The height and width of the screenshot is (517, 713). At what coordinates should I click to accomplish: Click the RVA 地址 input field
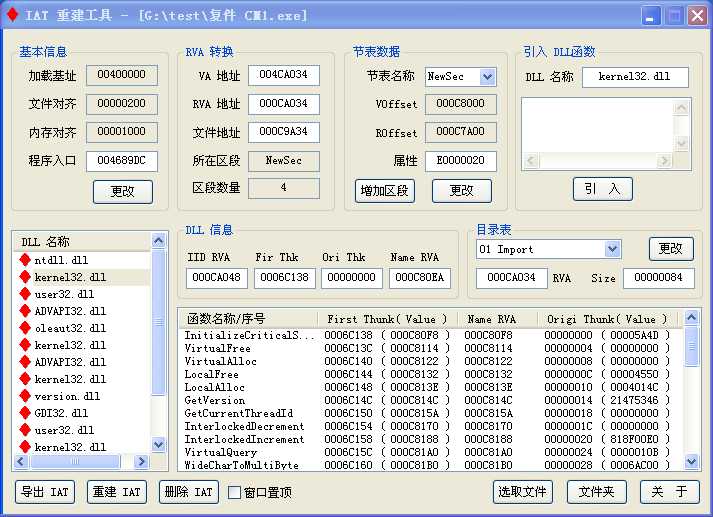click(x=284, y=104)
